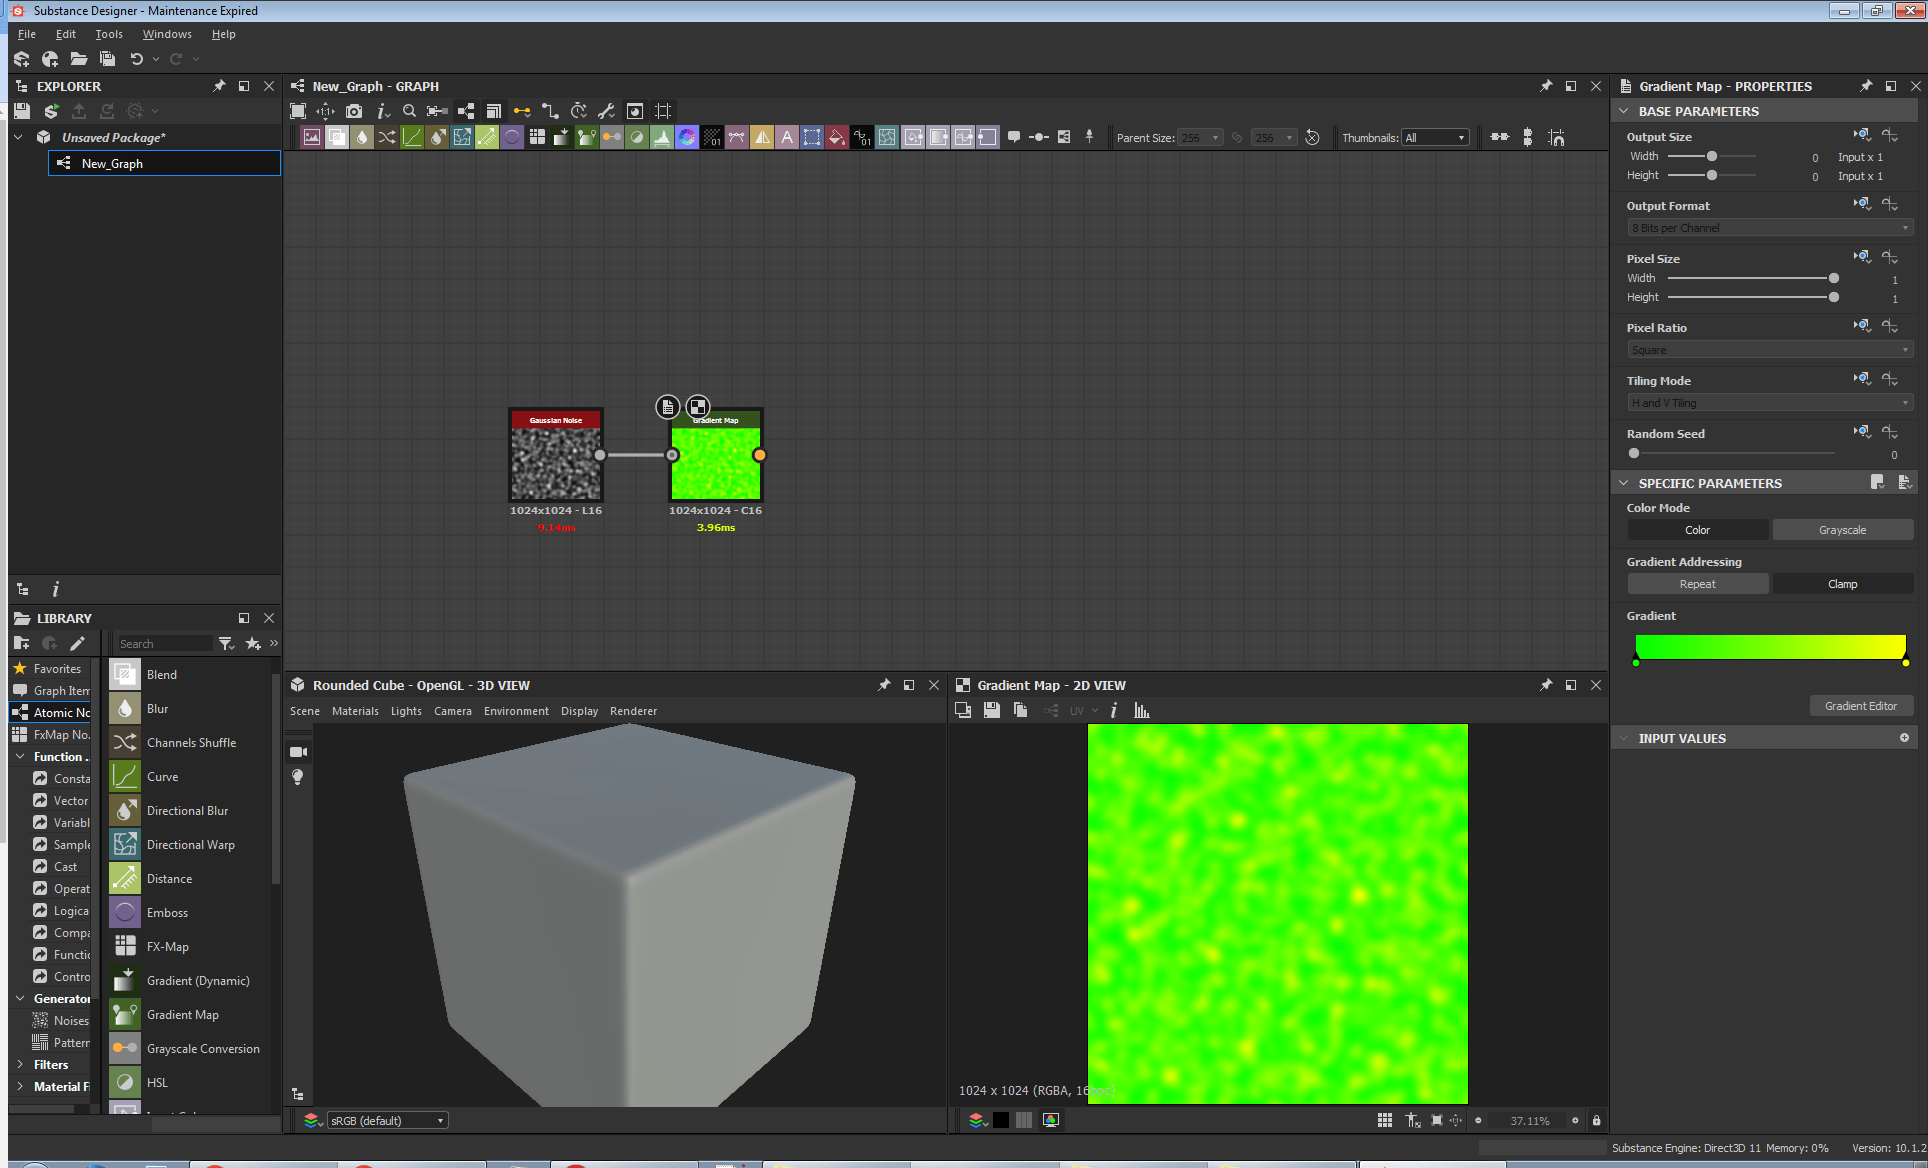Switch between Color and Grayscale with Grayscale button

coord(1842,529)
